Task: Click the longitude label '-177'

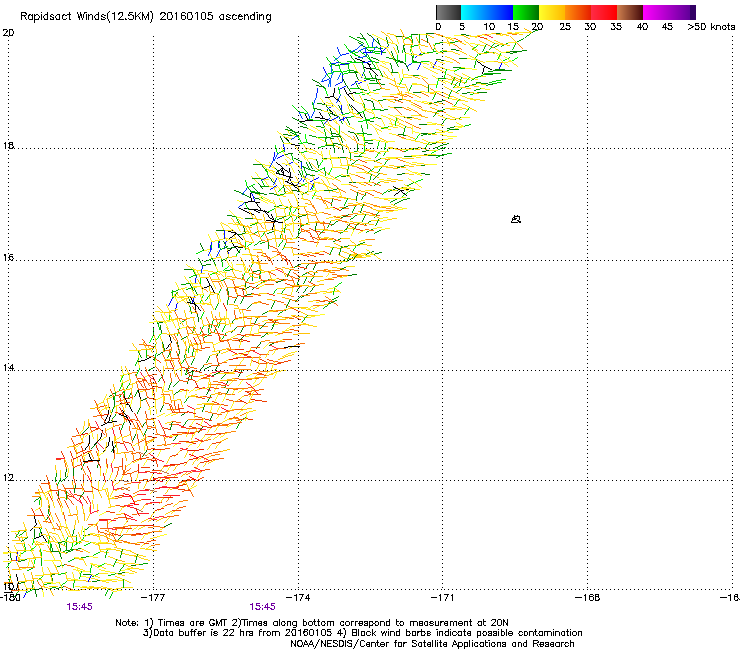Action: (x=153, y=598)
